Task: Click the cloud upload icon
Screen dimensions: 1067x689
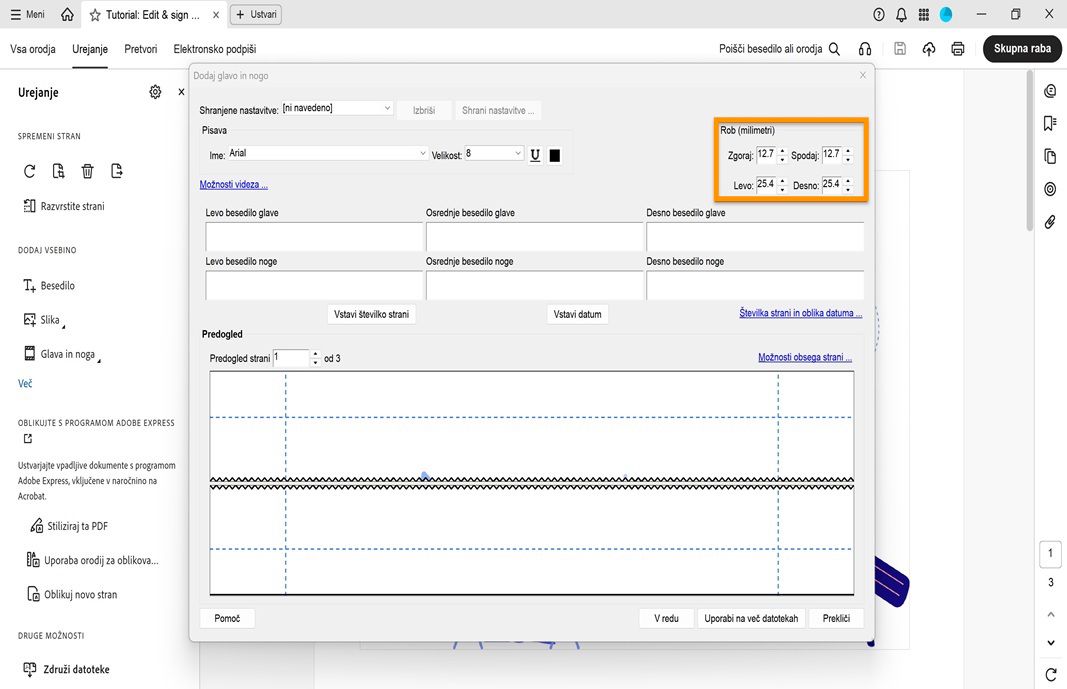Action: [929, 48]
